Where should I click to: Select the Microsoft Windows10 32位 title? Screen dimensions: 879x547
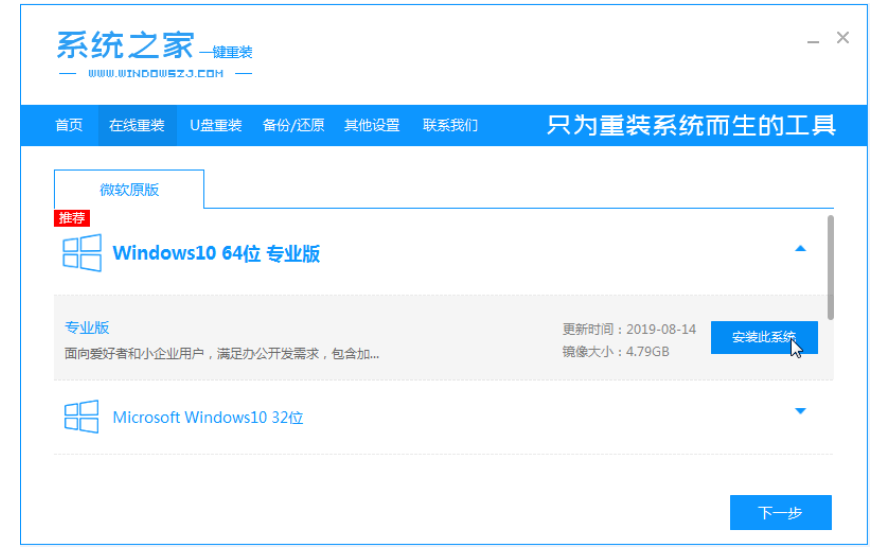[x=207, y=417]
